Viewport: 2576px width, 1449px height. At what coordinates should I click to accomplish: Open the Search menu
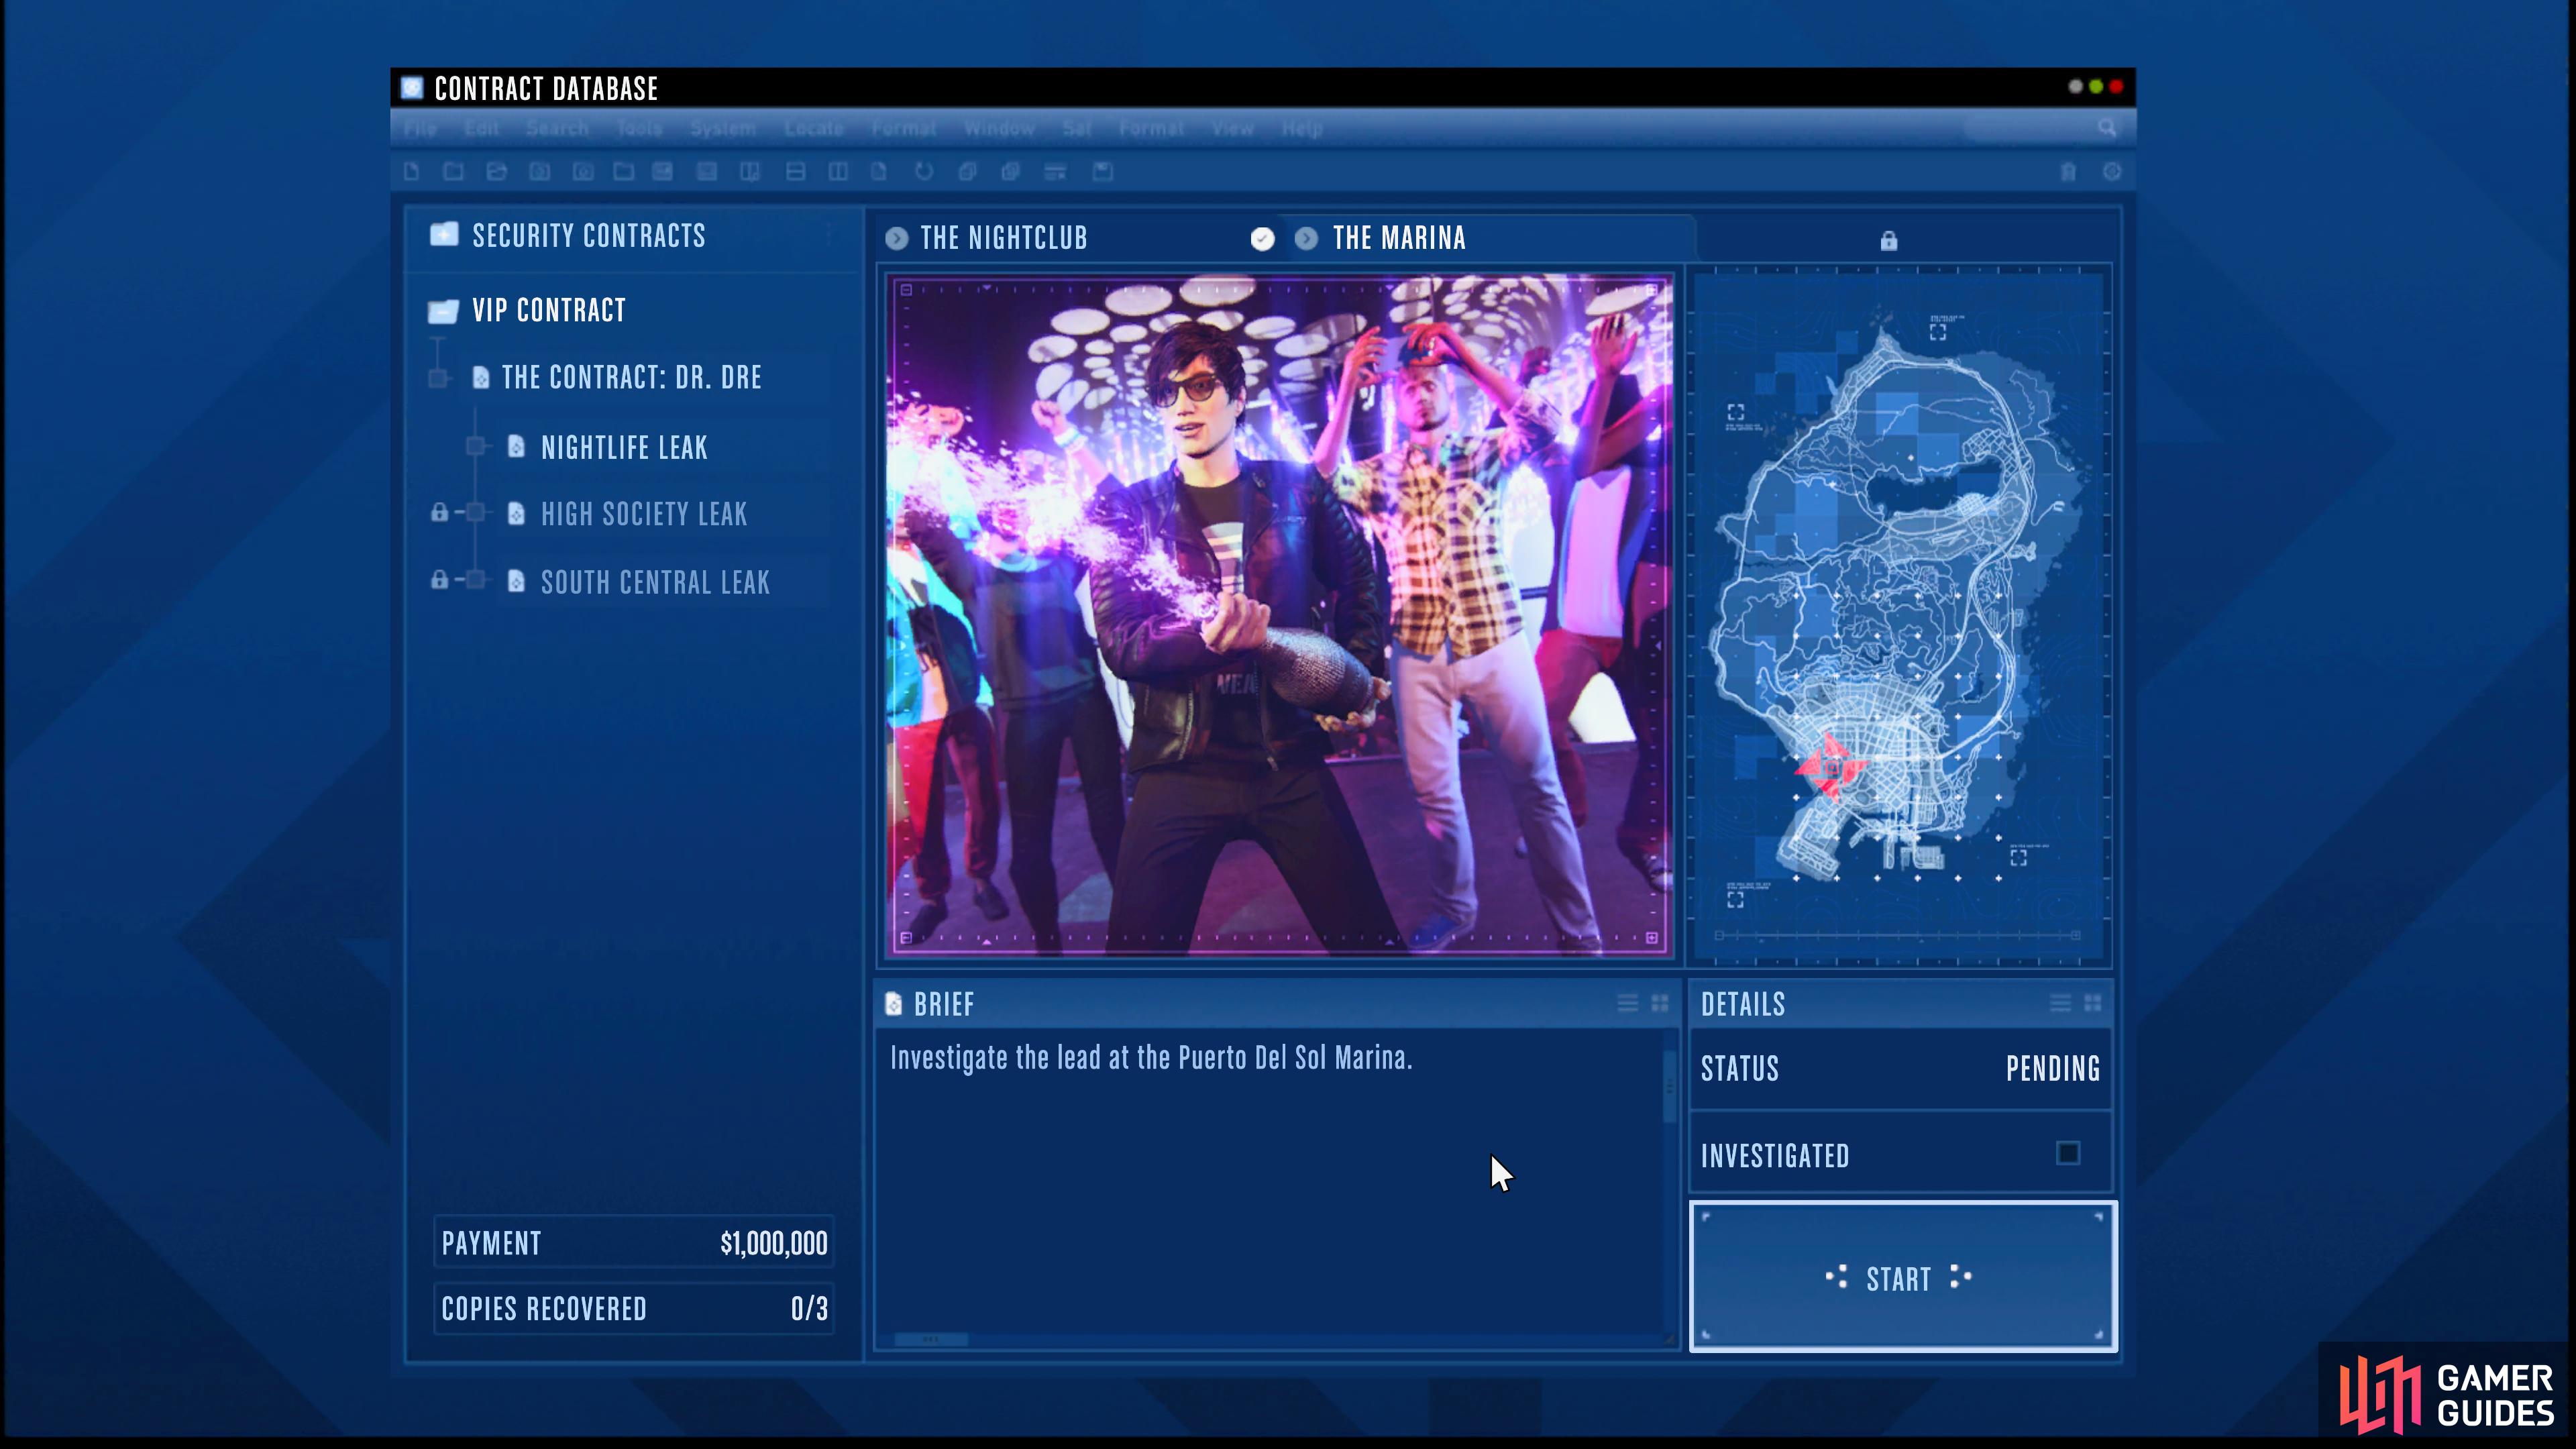(557, 128)
